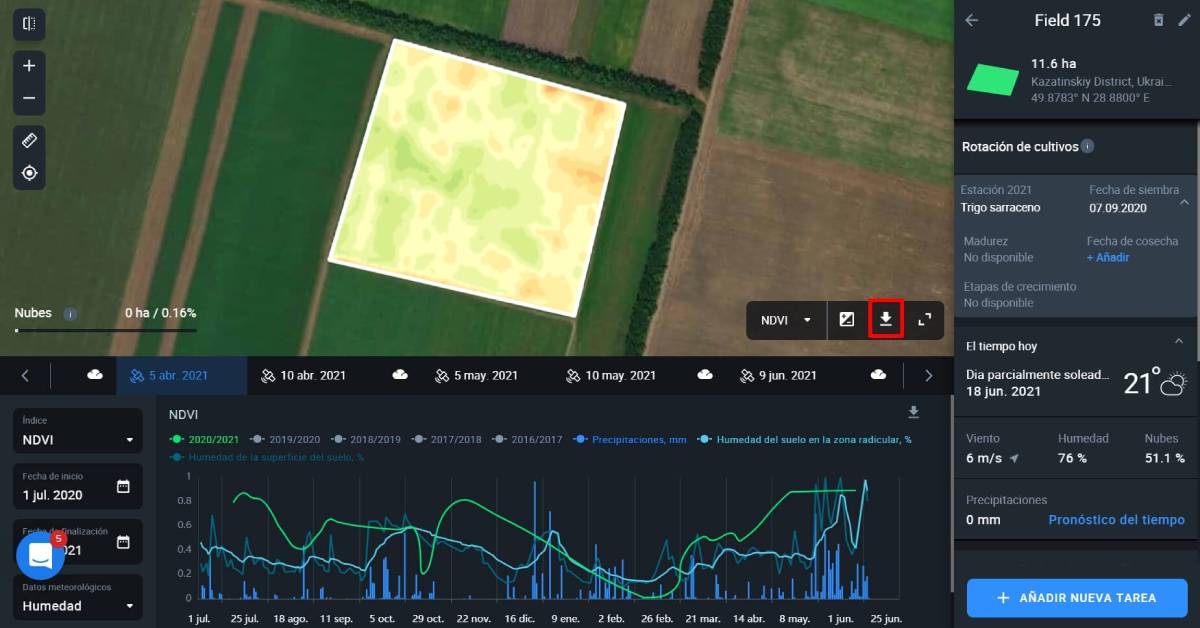Delete Field 175 with the trash icon
Screen dimensions: 1200x628
point(1160,20)
